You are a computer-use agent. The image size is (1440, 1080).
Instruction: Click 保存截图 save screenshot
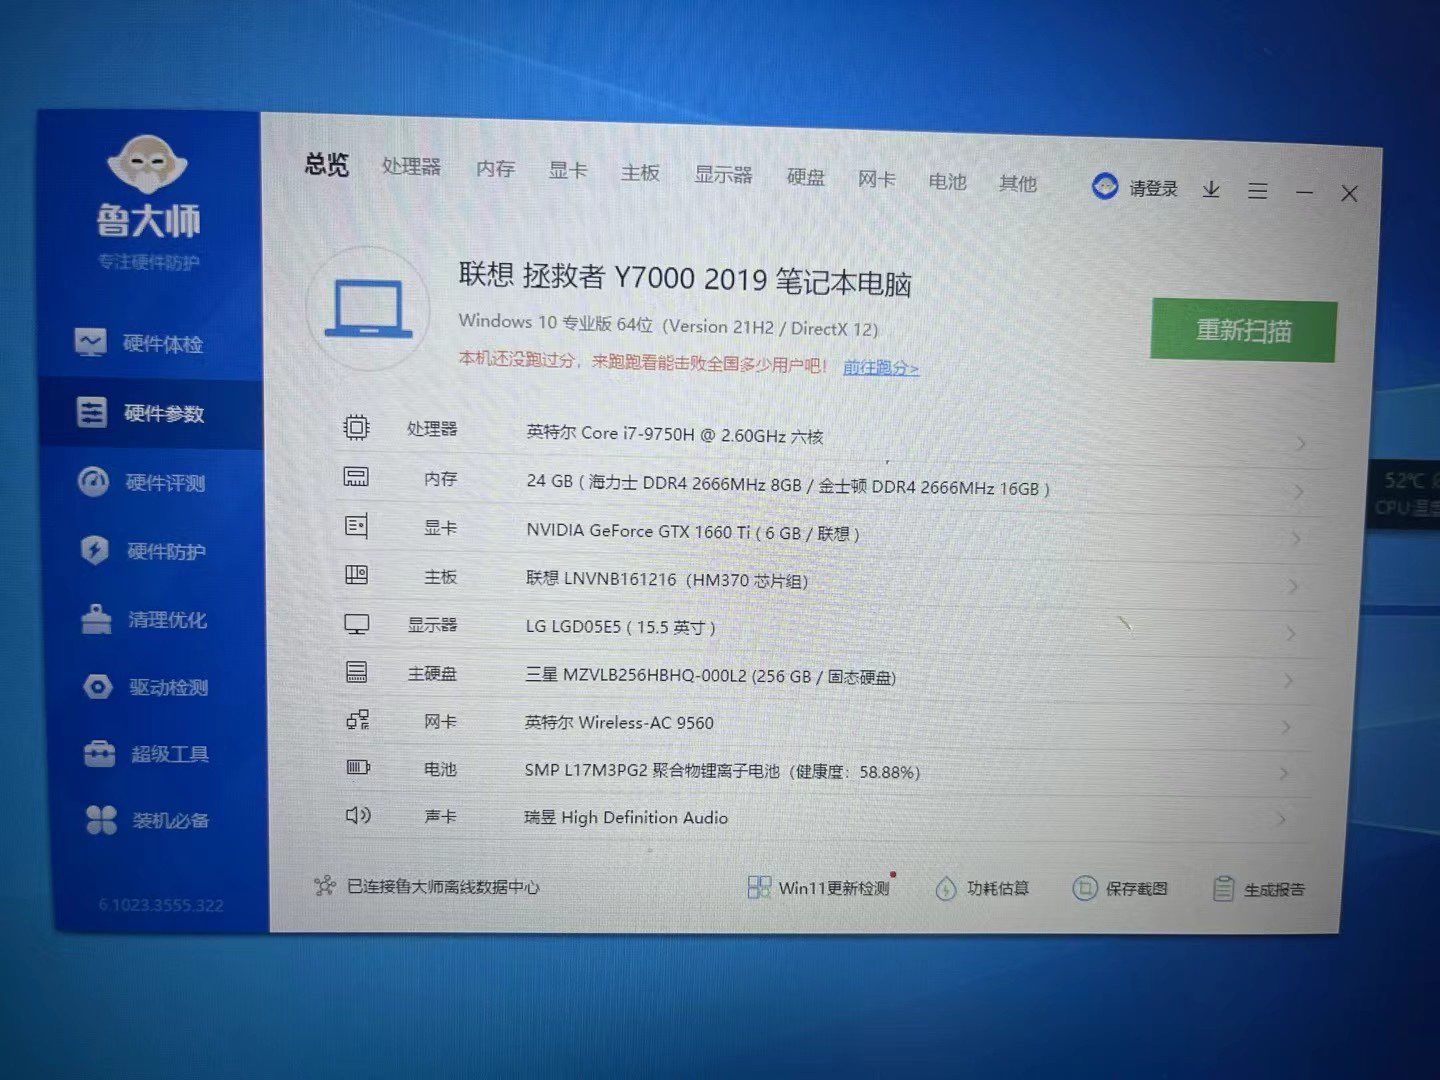[1120, 888]
